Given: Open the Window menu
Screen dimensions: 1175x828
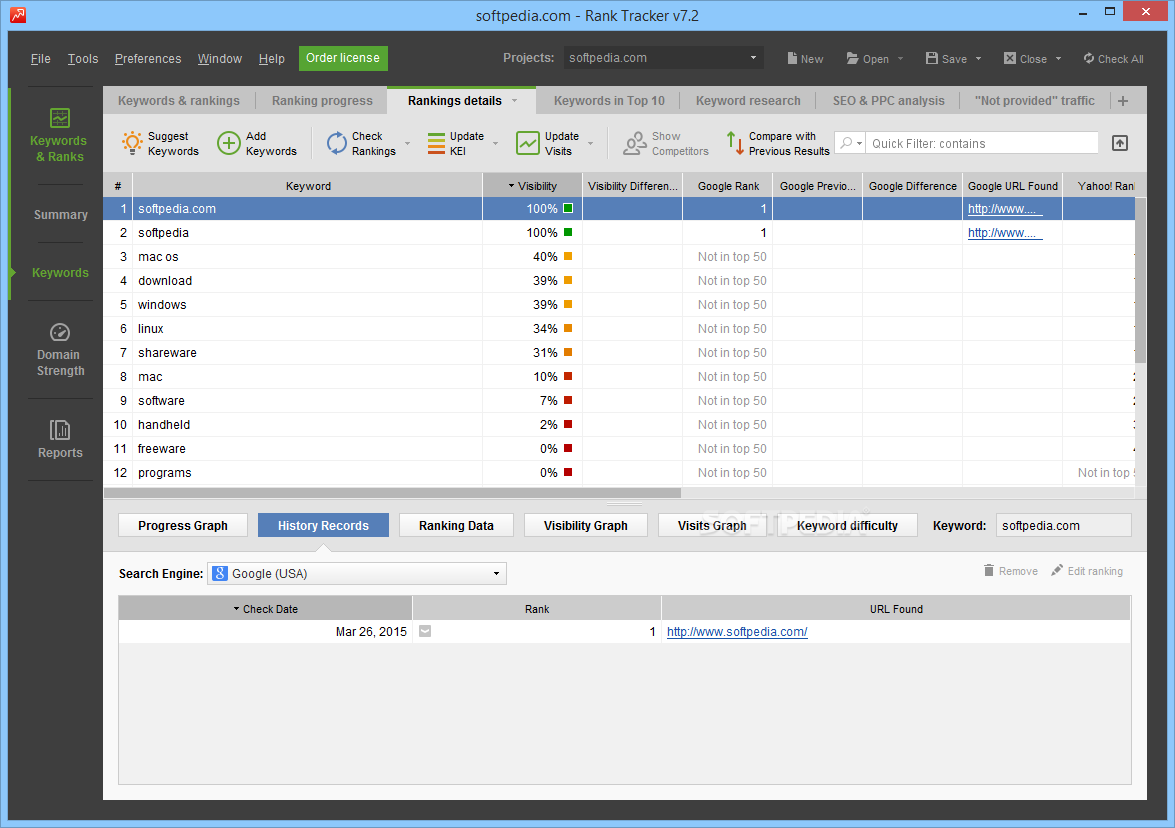Looking at the screenshot, I should (x=220, y=58).
